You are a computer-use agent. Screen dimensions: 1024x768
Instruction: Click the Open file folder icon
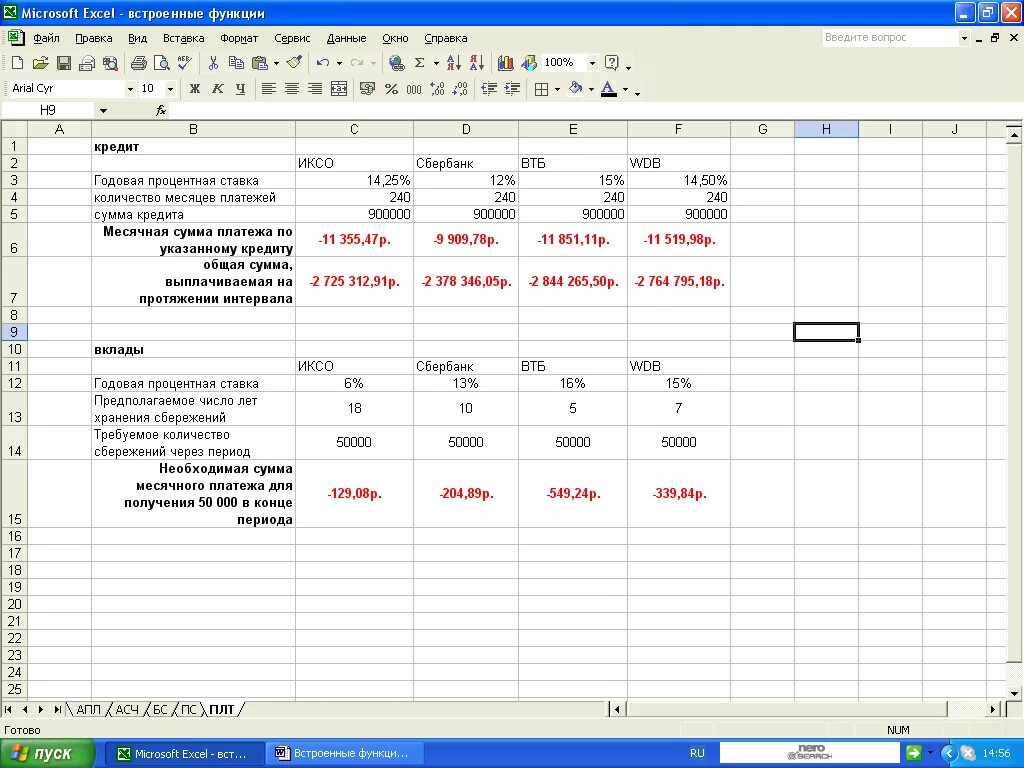[x=40, y=63]
